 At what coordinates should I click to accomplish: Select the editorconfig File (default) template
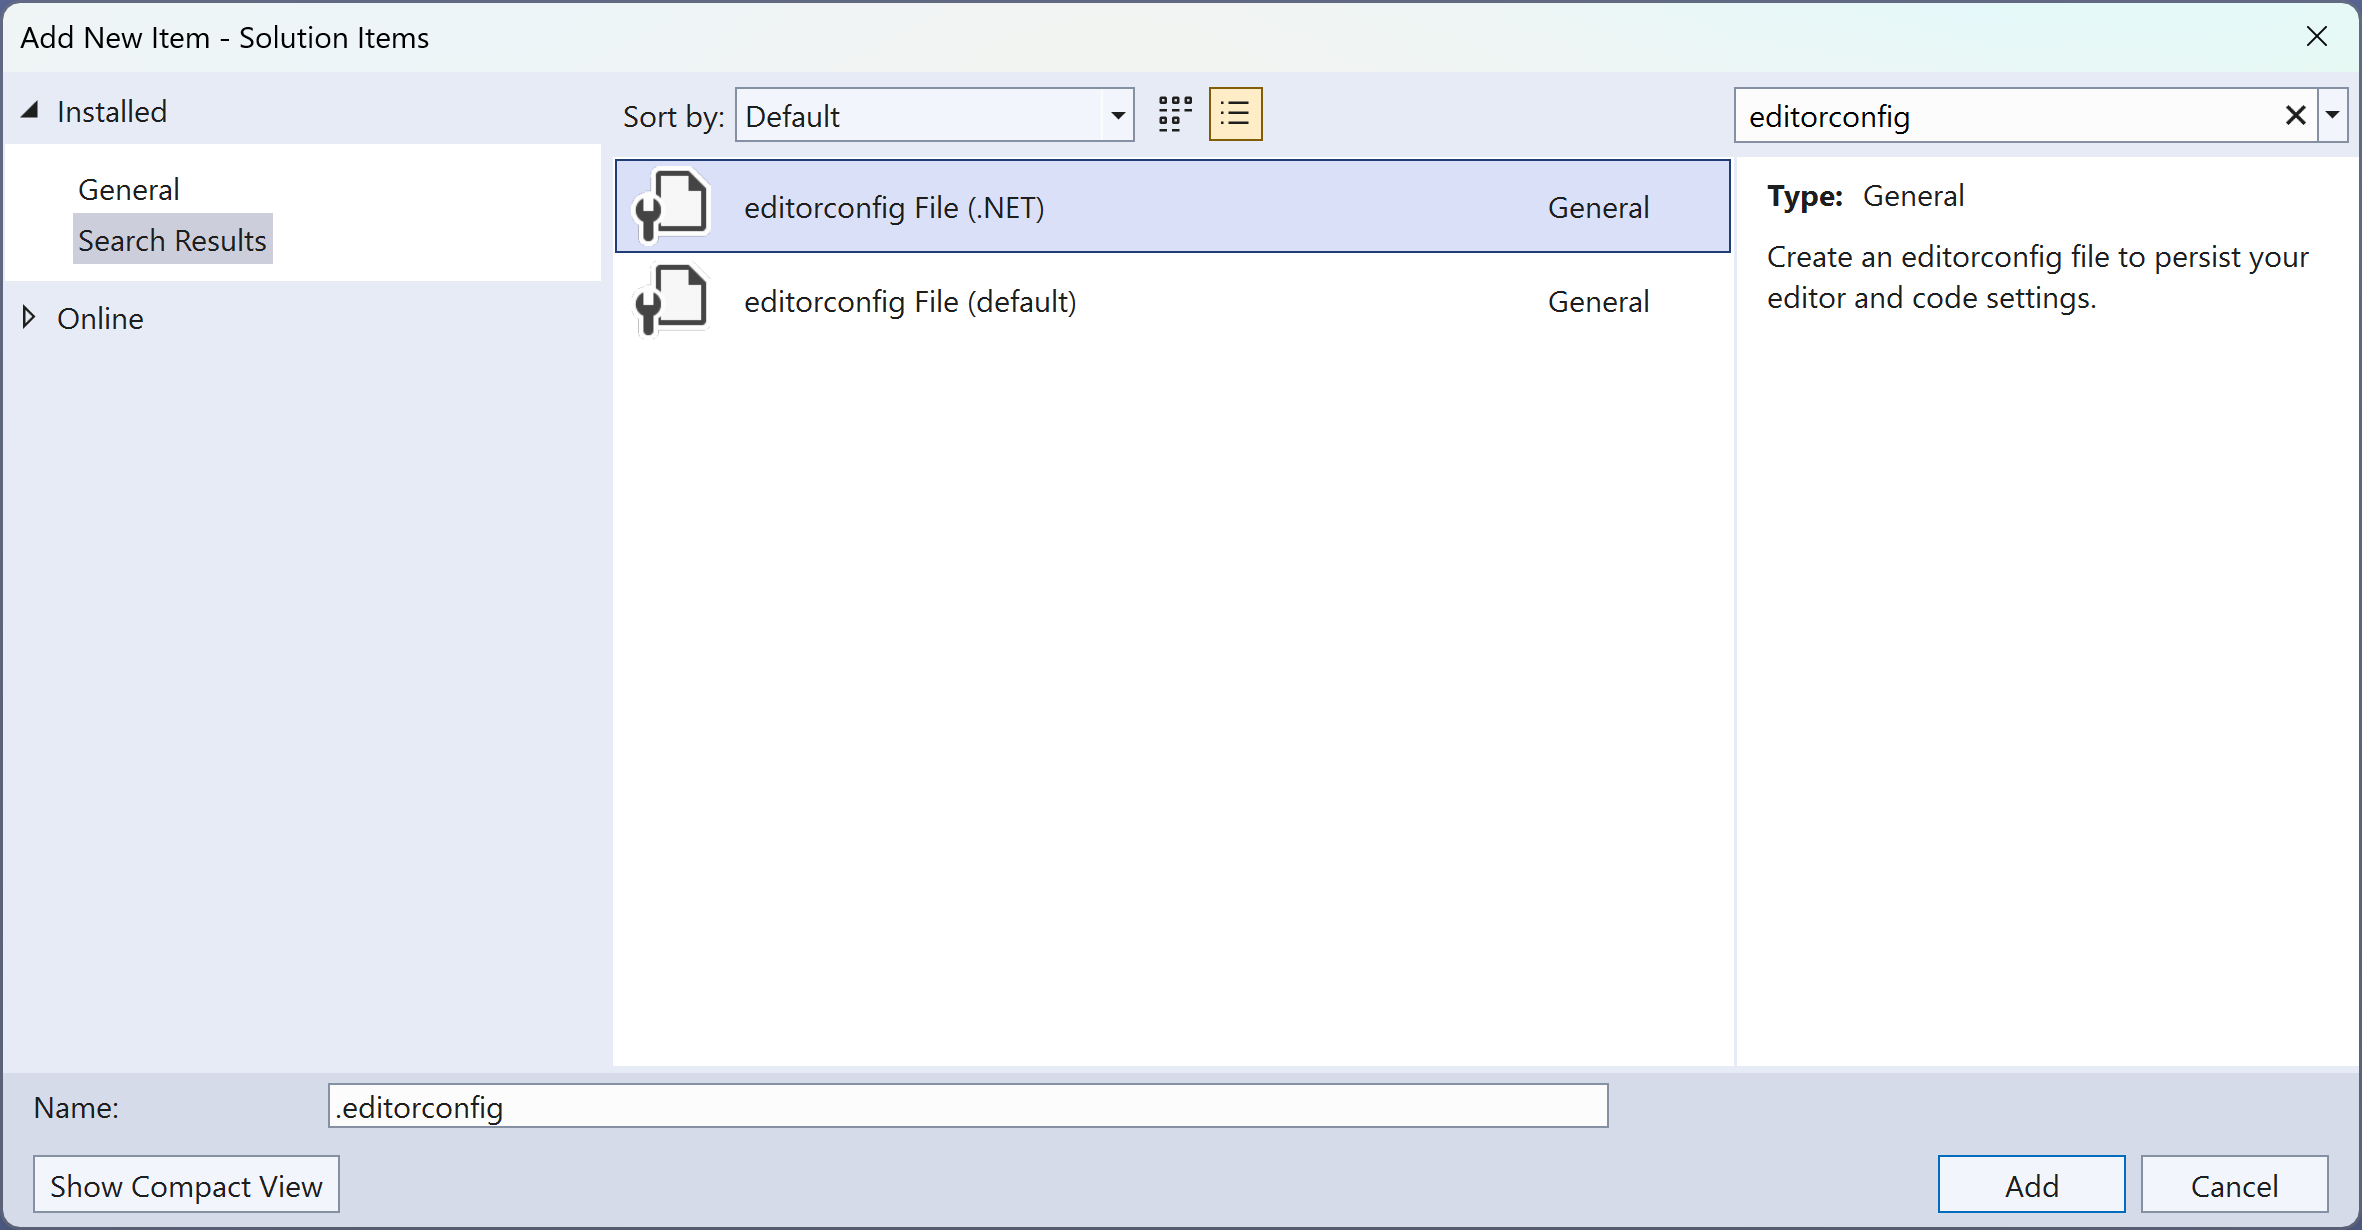[910, 300]
